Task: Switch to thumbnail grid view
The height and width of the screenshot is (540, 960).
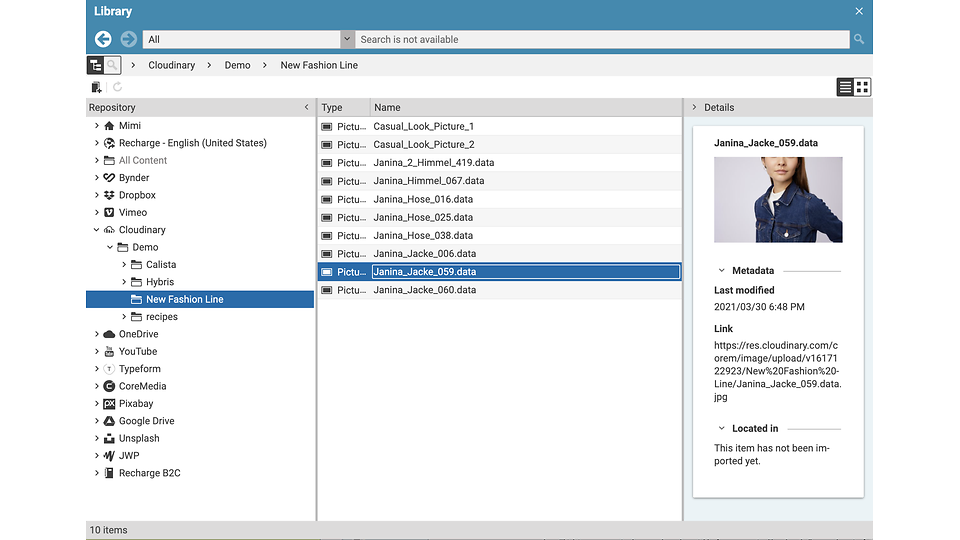Action: click(x=862, y=87)
